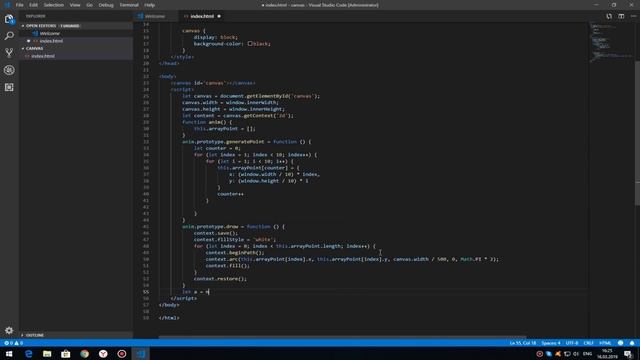Launch Edge from the taskbar
640x360 pixels.
point(29,354)
